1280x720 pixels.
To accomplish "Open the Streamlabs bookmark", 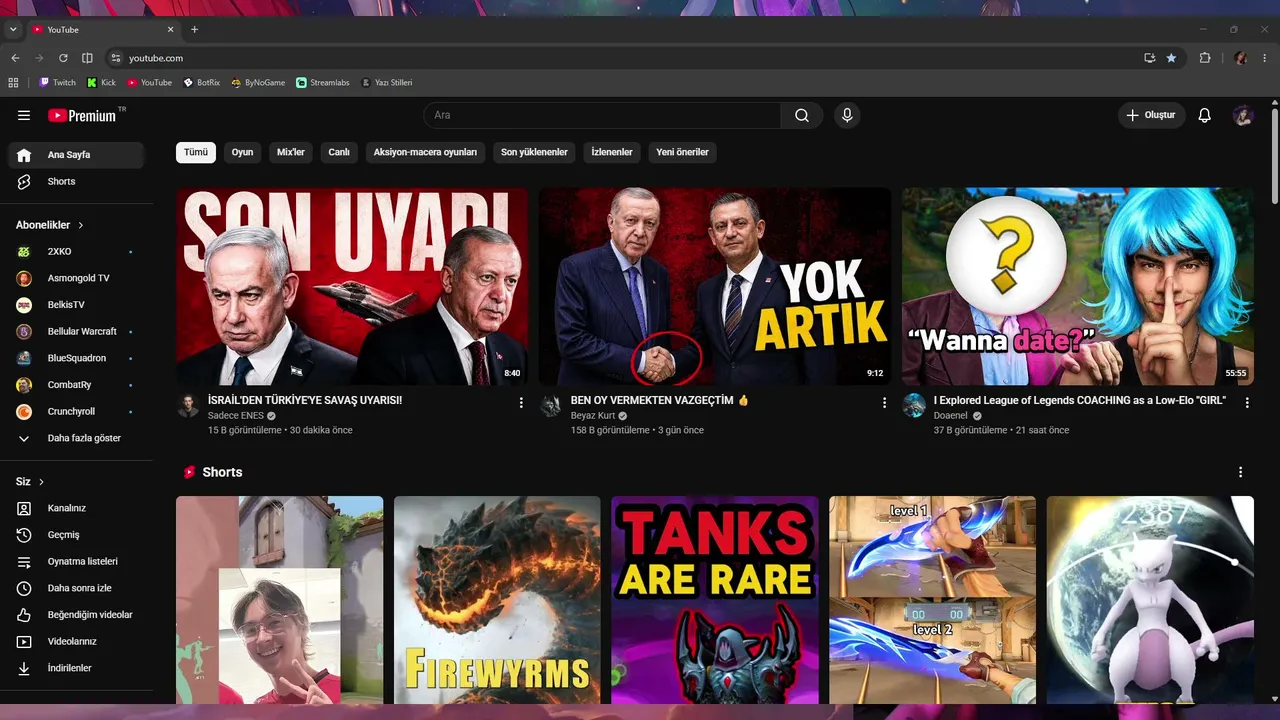I will point(323,83).
